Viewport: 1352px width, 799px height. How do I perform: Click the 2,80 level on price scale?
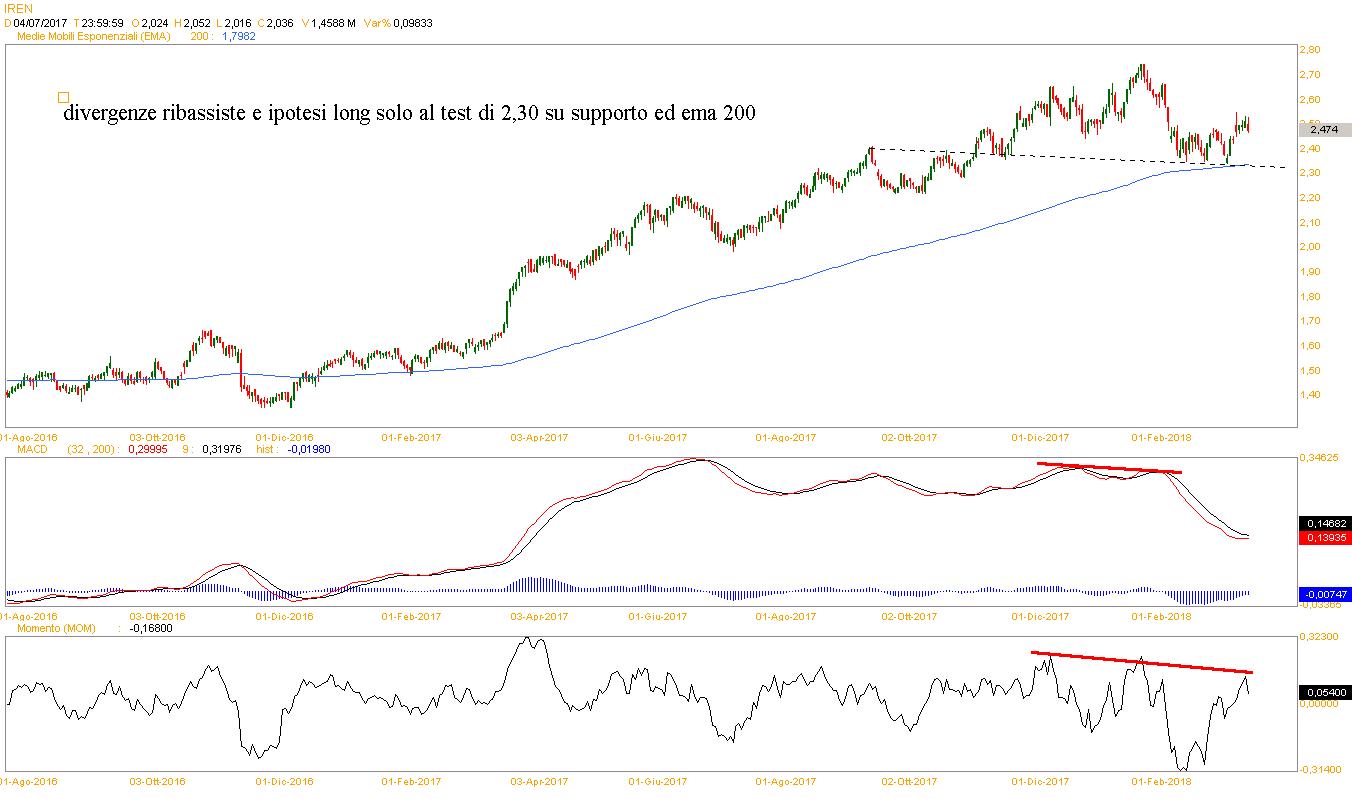(1310, 50)
